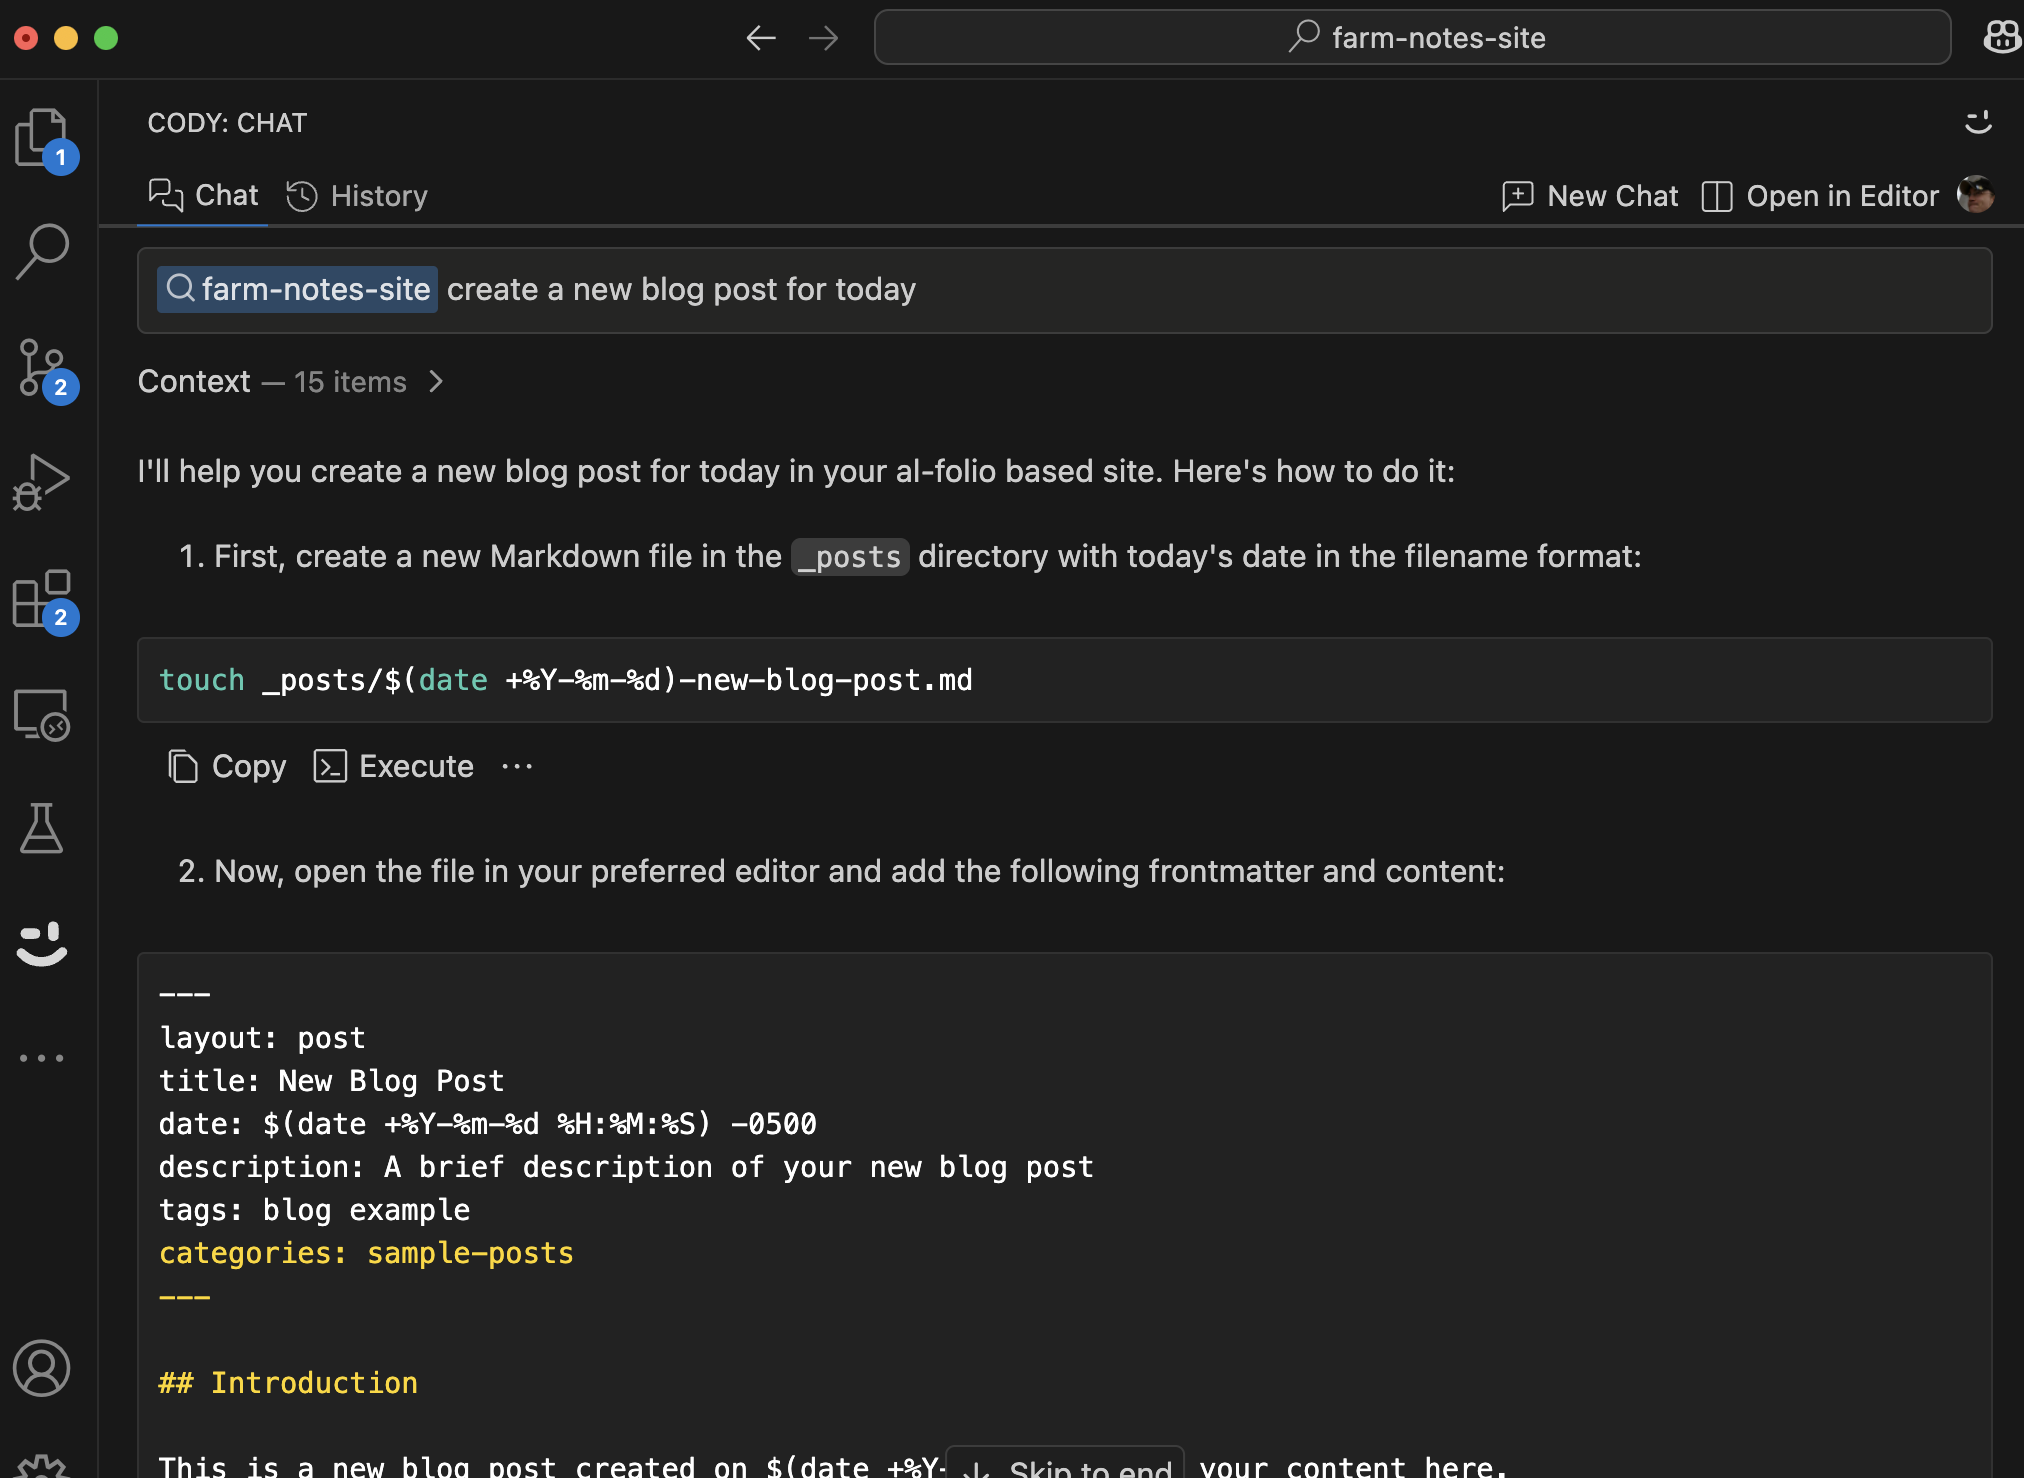Click the farm-notes-site command center search

(1412, 37)
